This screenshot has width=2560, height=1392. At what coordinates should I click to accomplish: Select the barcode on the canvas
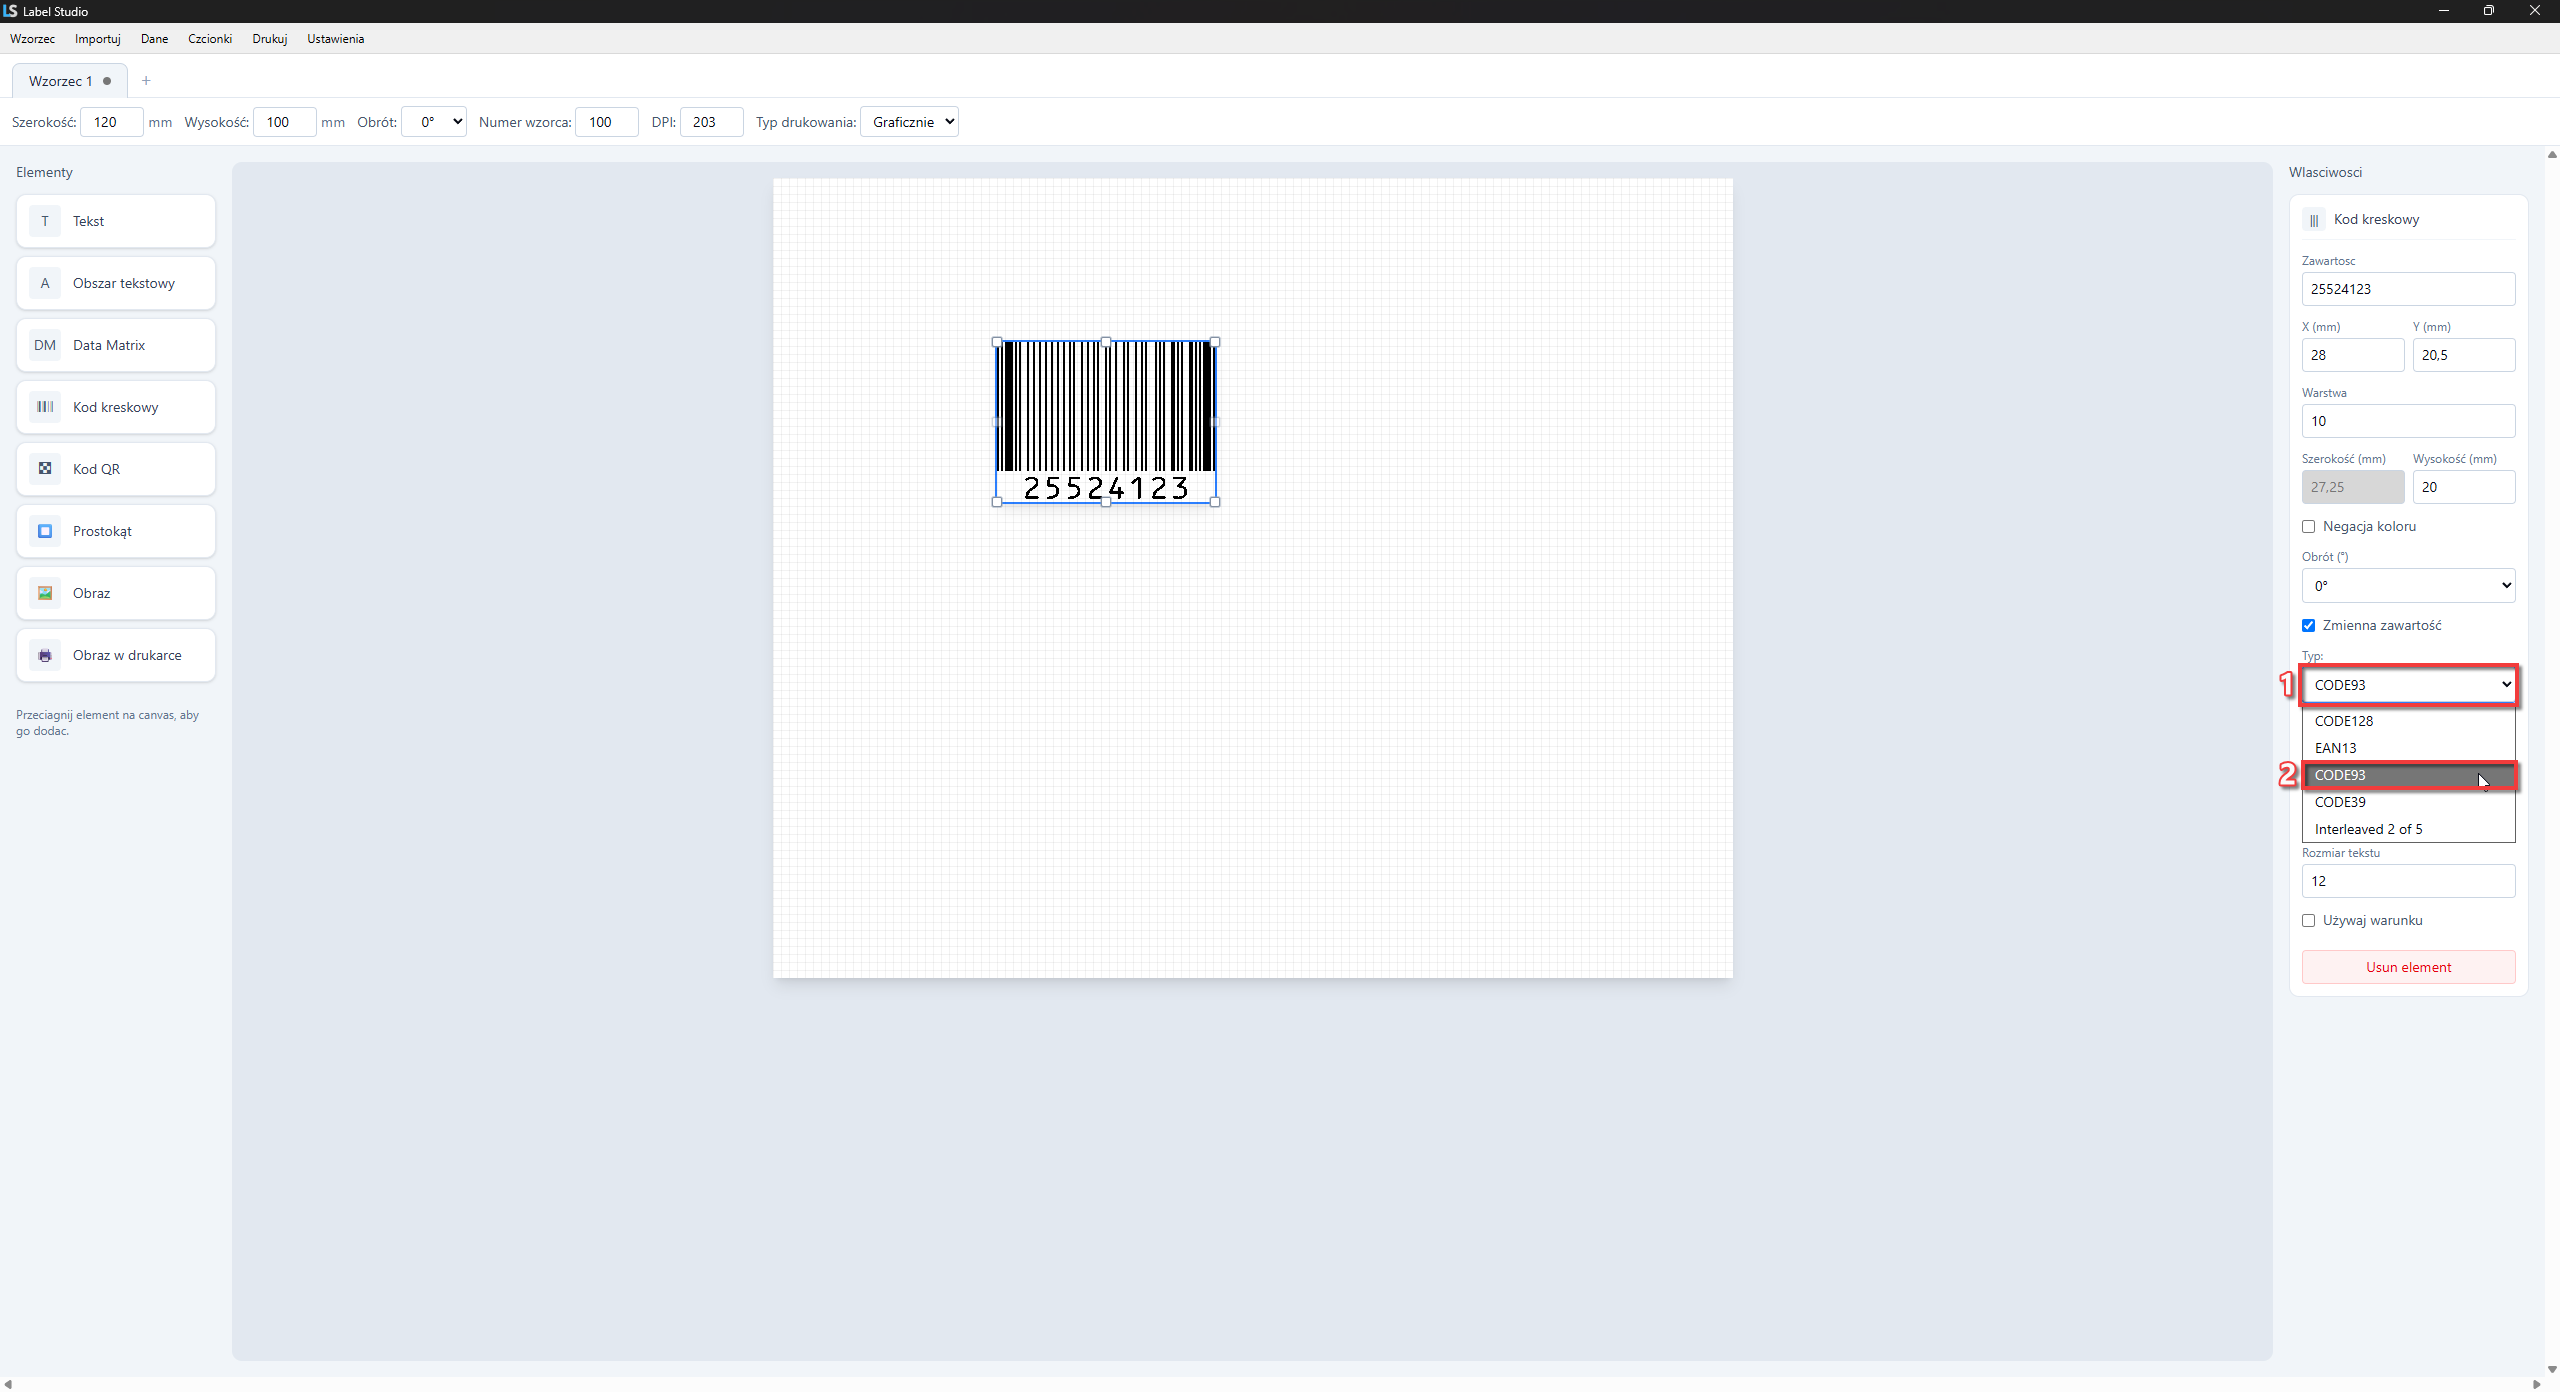[x=1106, y=421]
